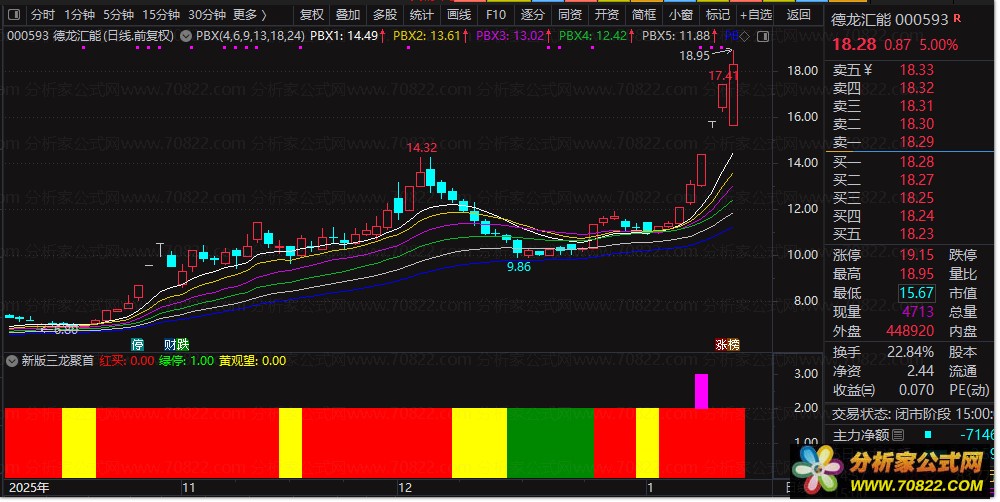The image size is (1000, 502).
Task: Click 涨停 value 19.15
Action: (916, 255)
